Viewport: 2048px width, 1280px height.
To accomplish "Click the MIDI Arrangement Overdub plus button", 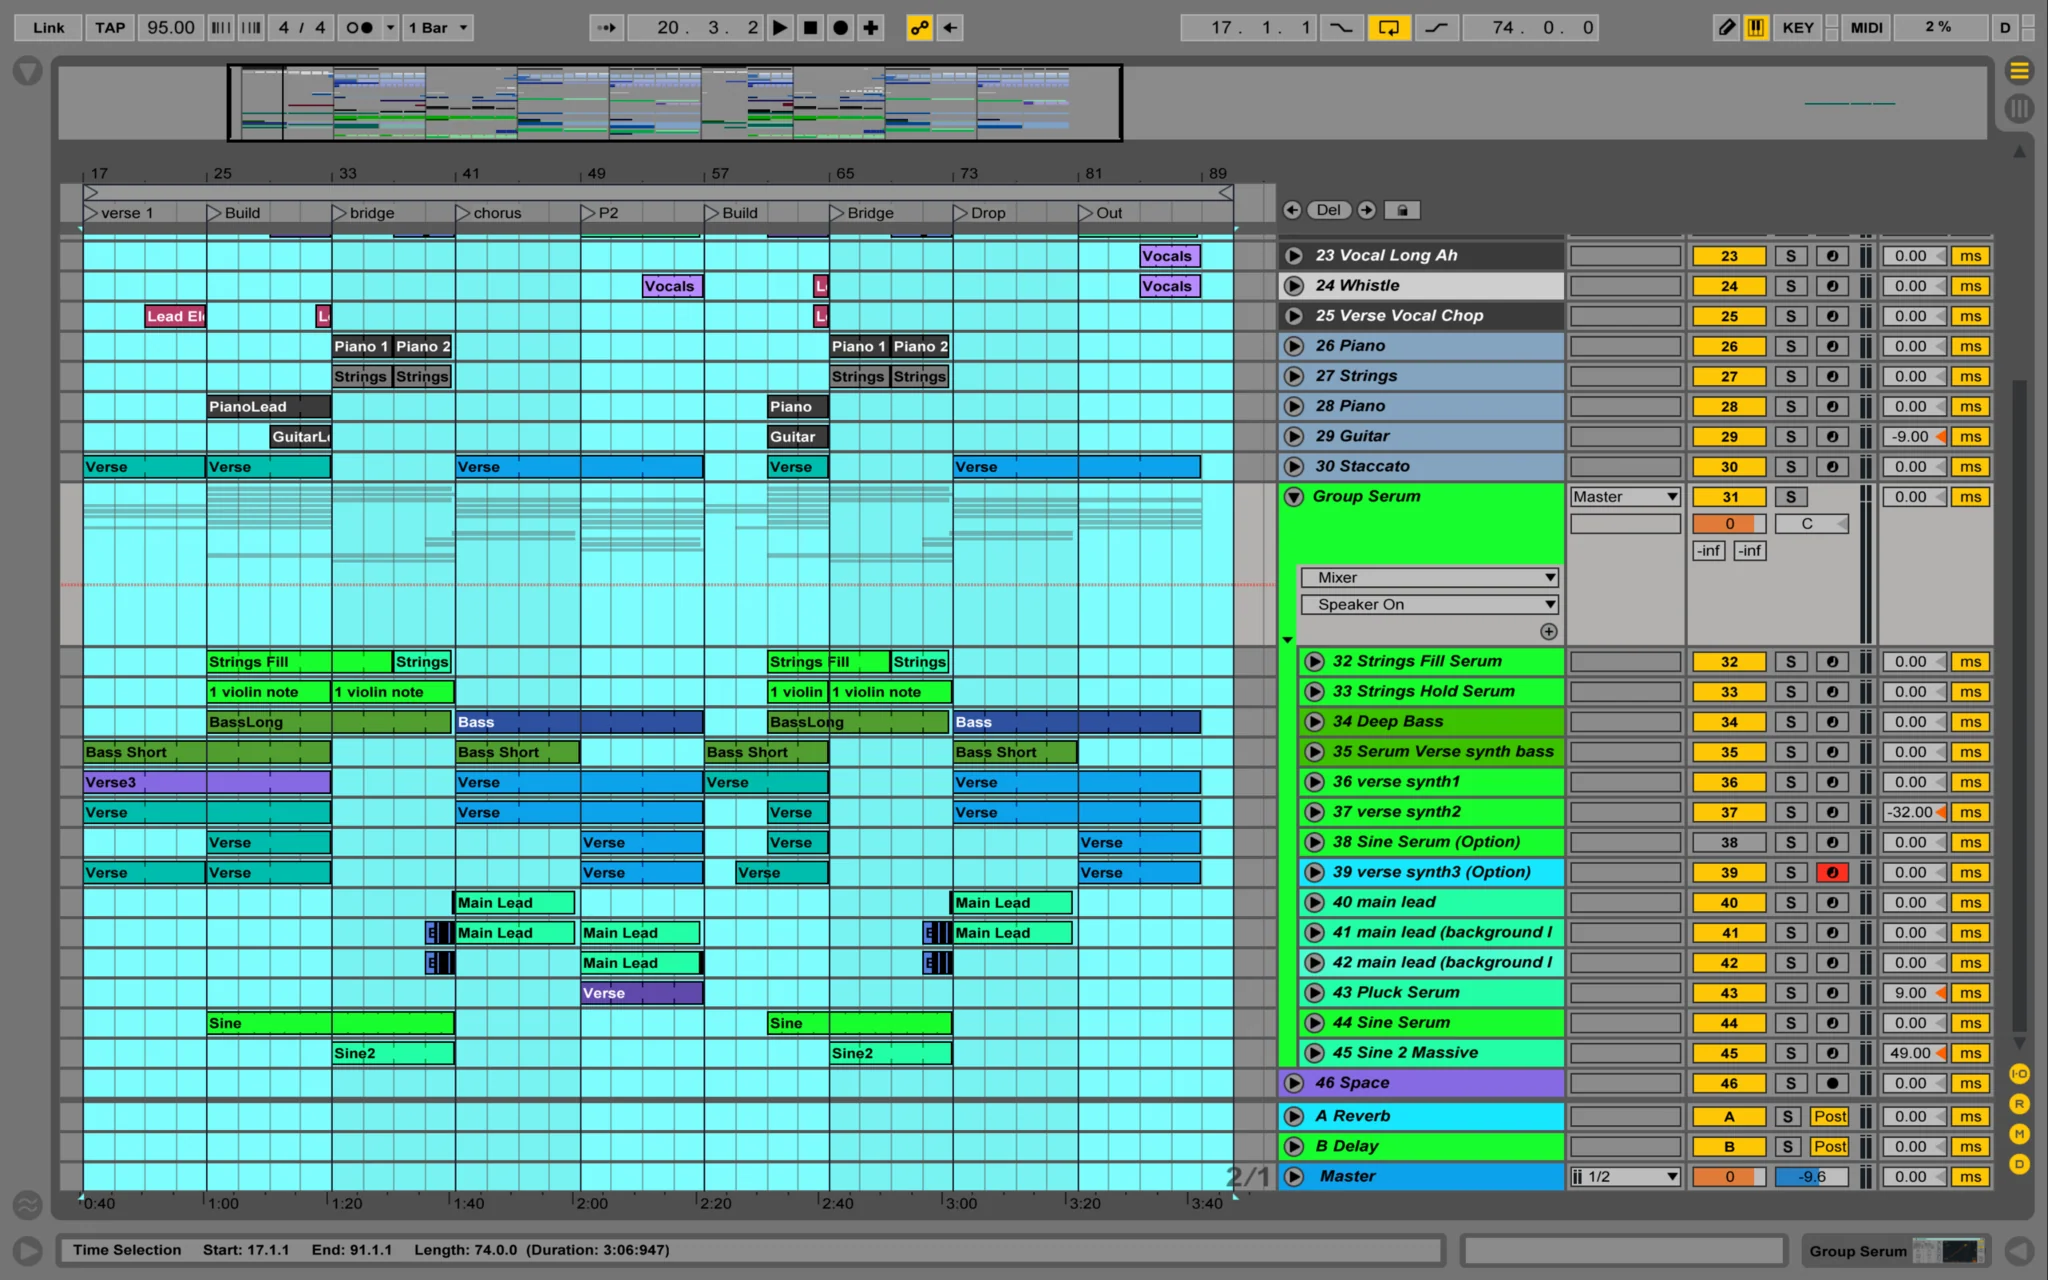I will click(871, 28).
